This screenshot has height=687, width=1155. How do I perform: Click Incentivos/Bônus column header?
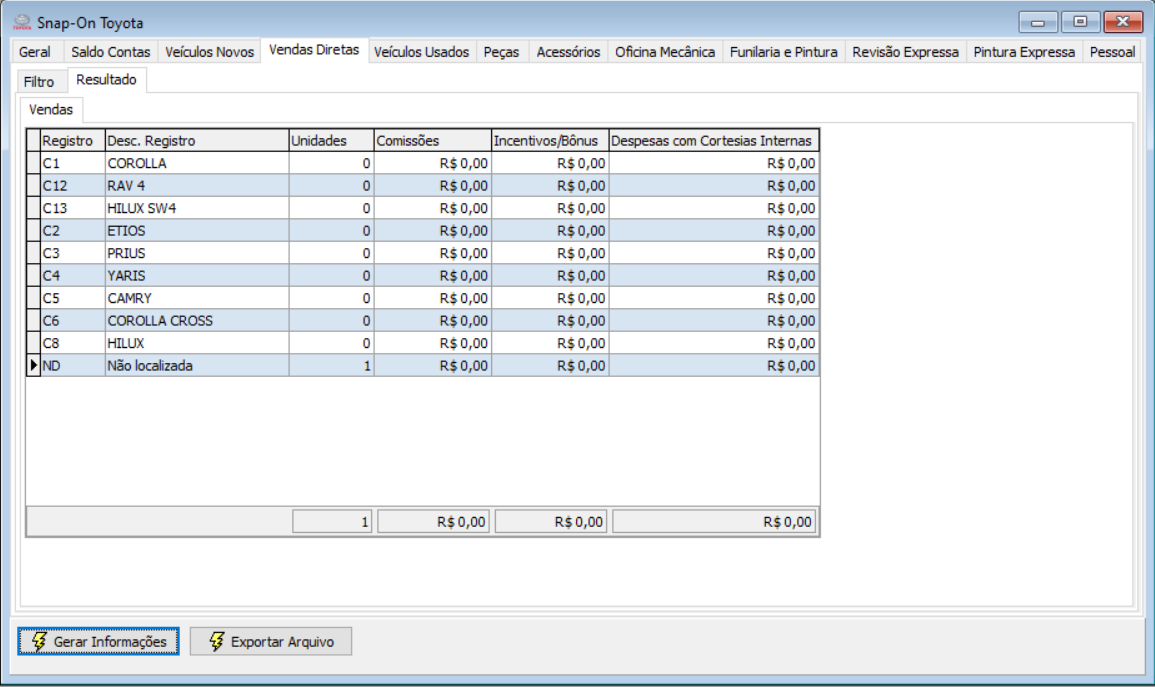[x=550, y=141]
